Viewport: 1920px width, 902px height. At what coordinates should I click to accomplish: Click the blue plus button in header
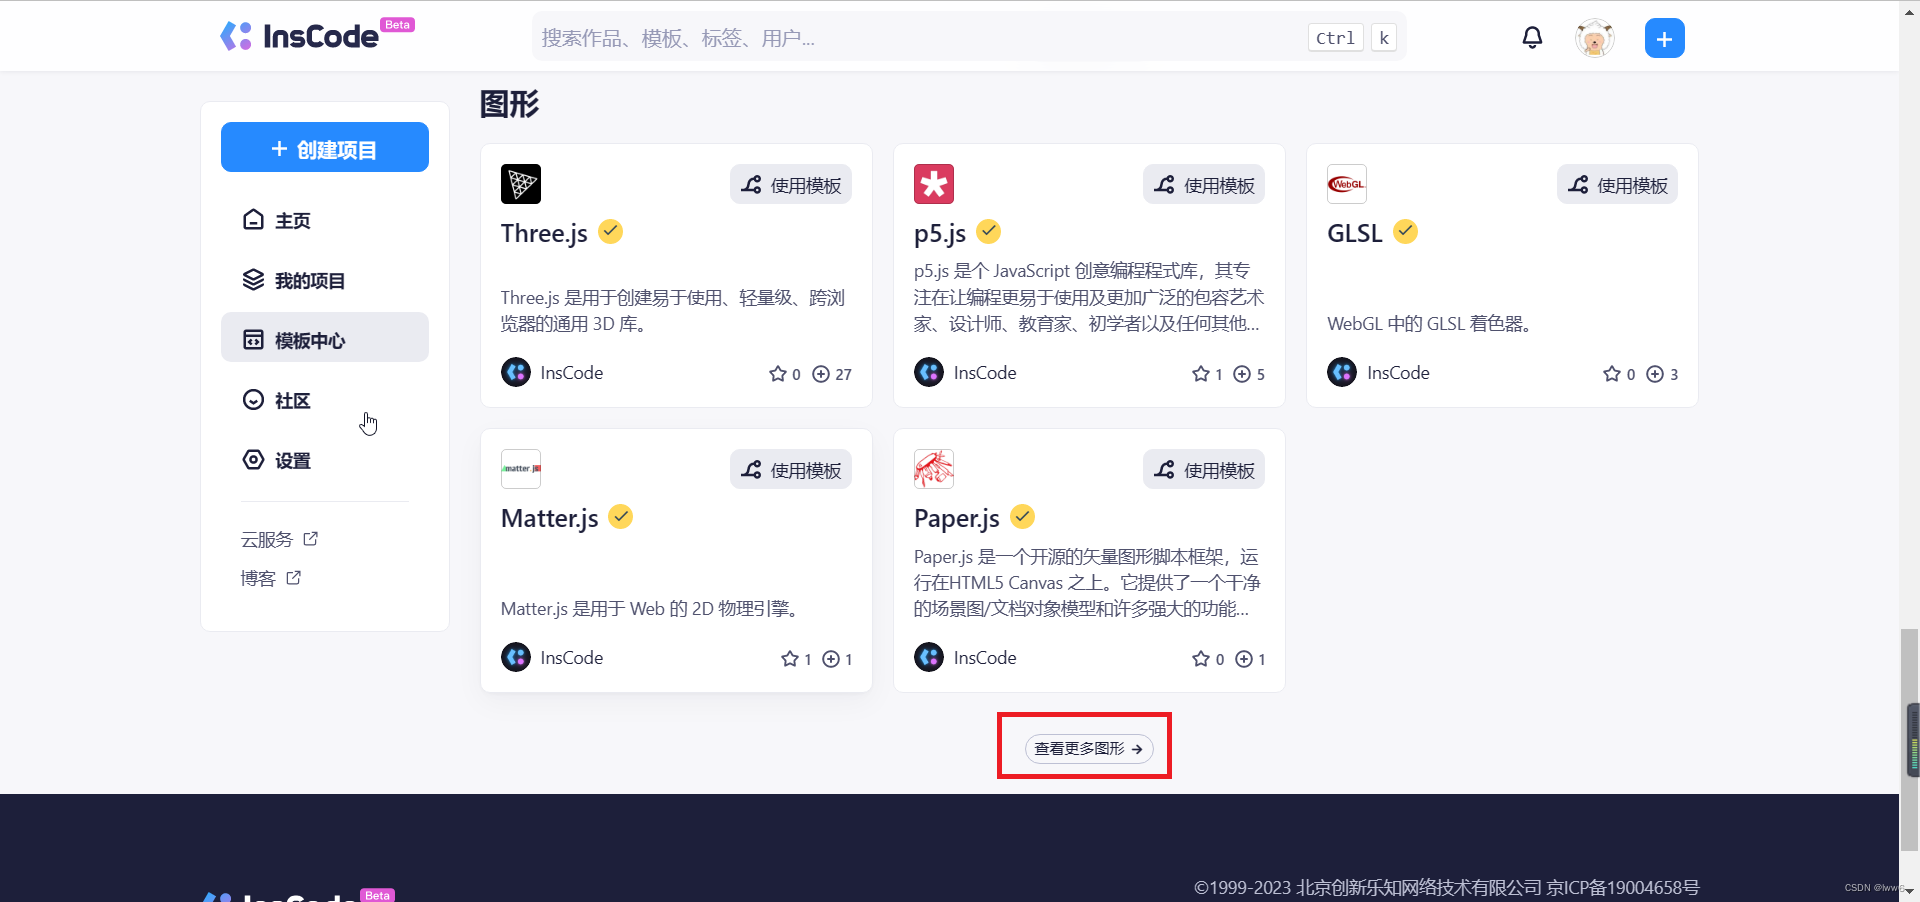pyautogui.click(x=1664, y=38)
